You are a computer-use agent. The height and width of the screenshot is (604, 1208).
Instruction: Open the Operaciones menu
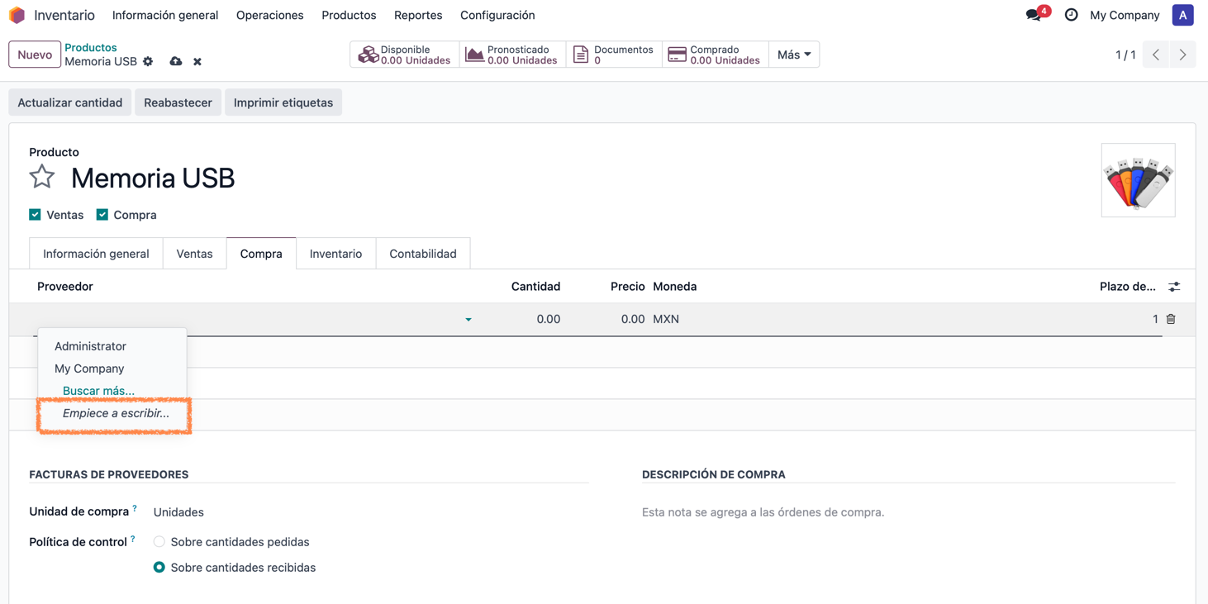point(270,15)
